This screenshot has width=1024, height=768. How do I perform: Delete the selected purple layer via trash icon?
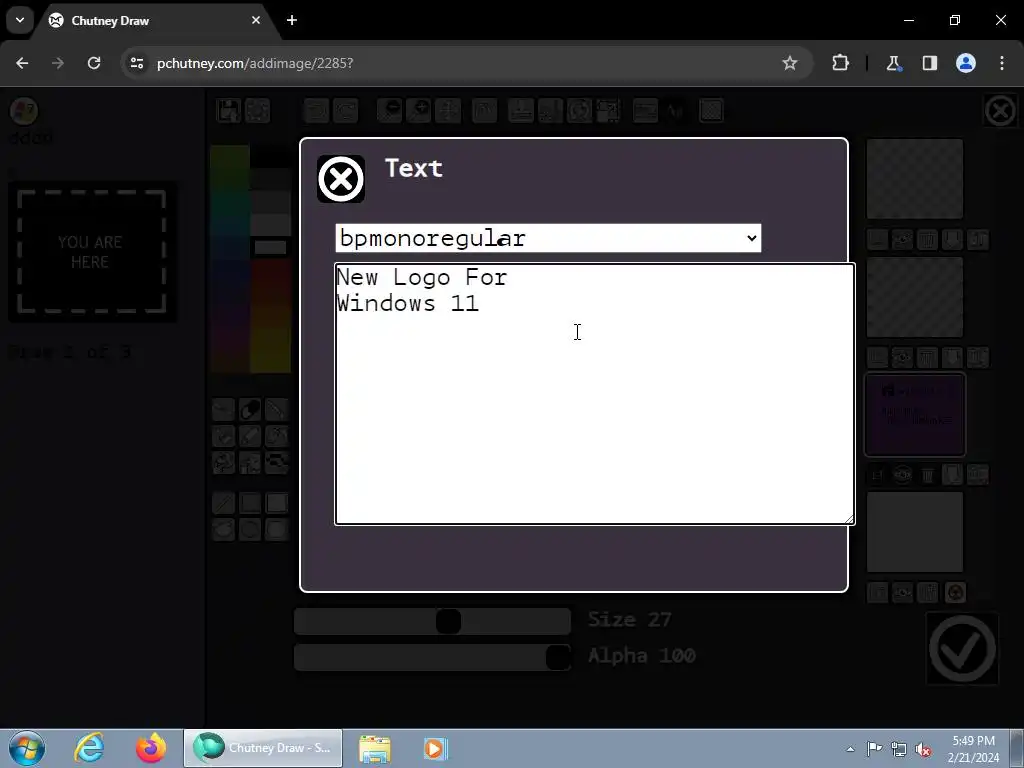tap(927, 475)
